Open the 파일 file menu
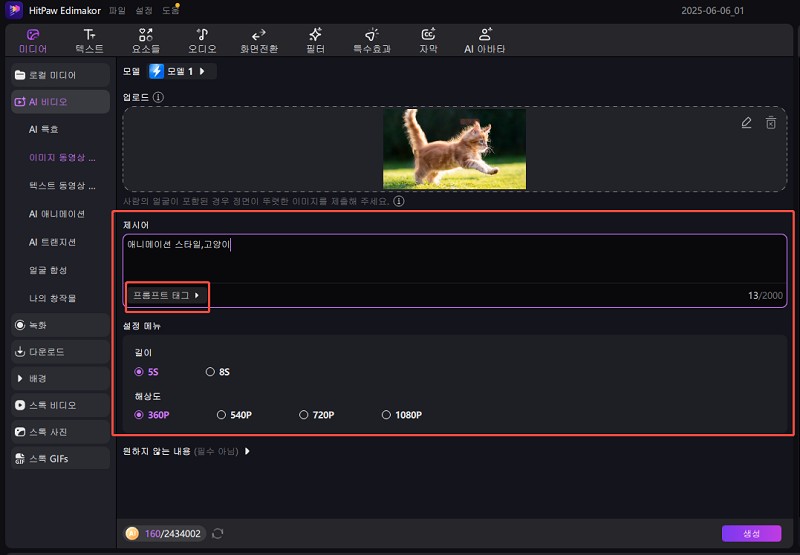Viewport: 800px width, 555px height. [x=117, y=10]
